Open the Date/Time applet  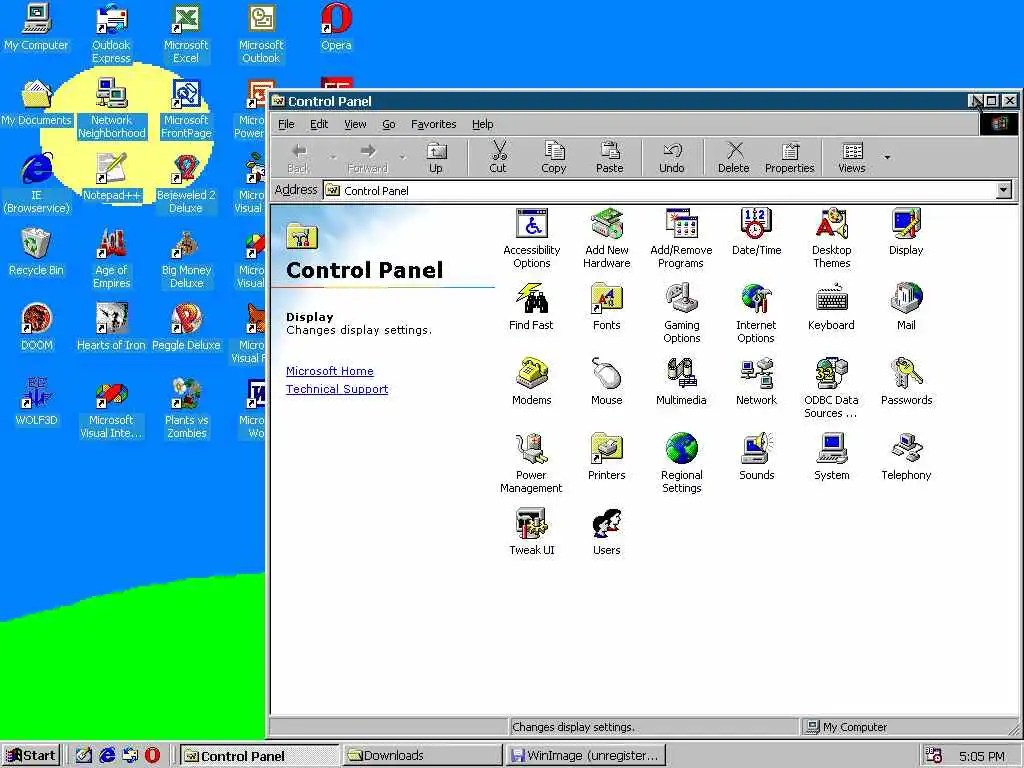click(x=756, y=232)
